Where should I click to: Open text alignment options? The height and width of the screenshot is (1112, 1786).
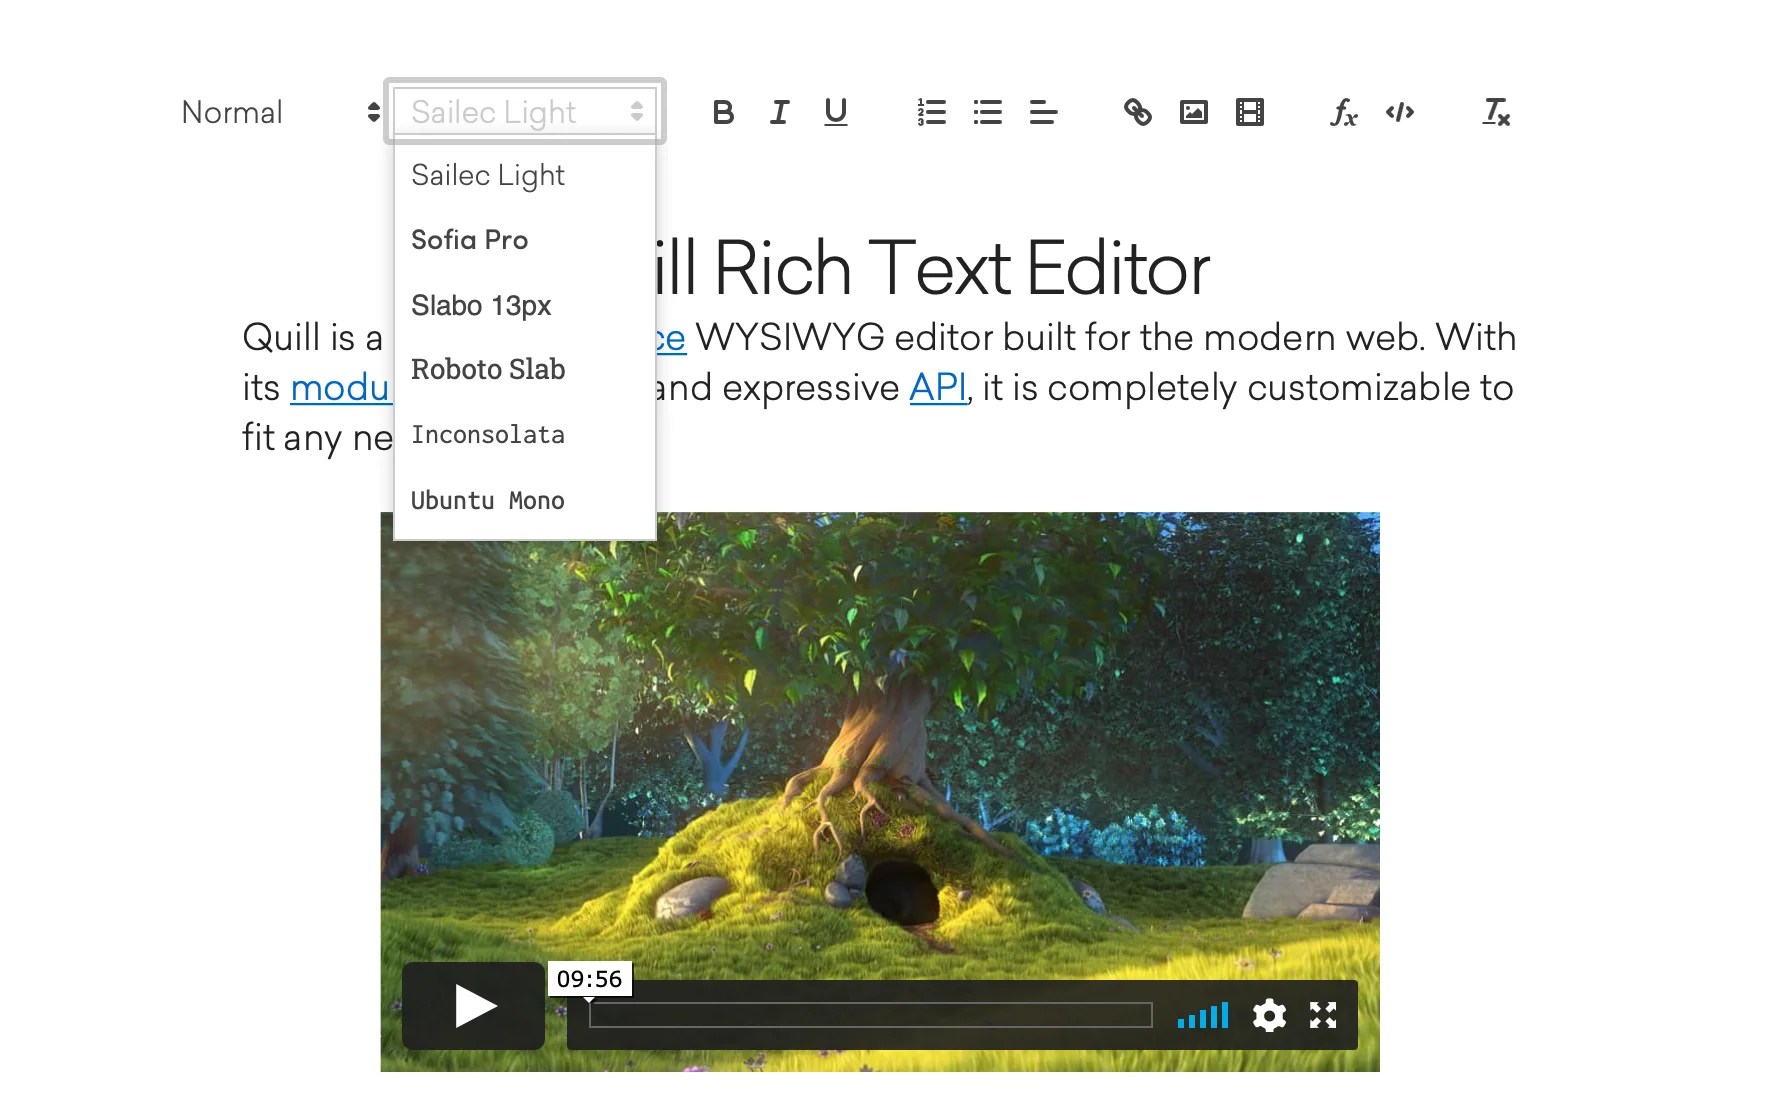click(x=1044, y=112)
